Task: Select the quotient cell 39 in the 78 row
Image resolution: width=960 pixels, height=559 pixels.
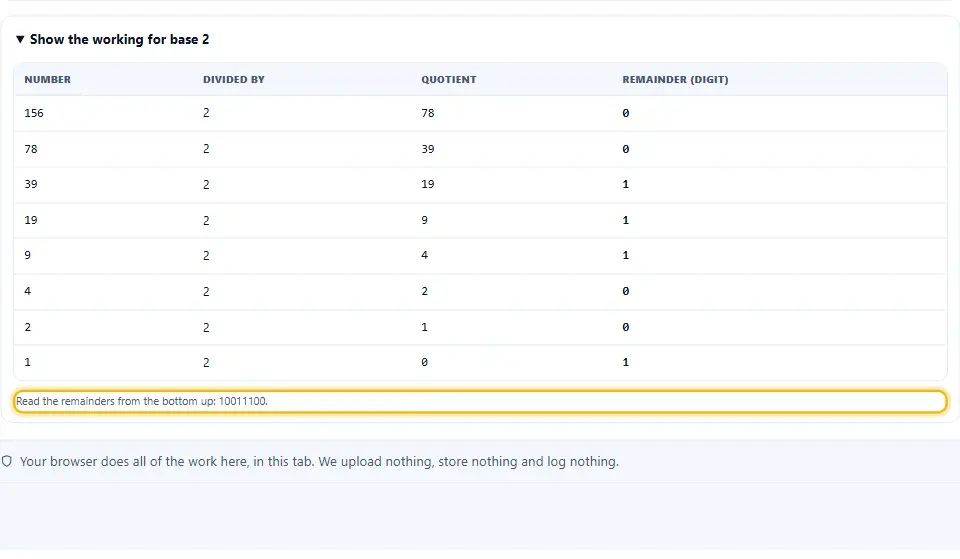Action: tap(428, 149)
